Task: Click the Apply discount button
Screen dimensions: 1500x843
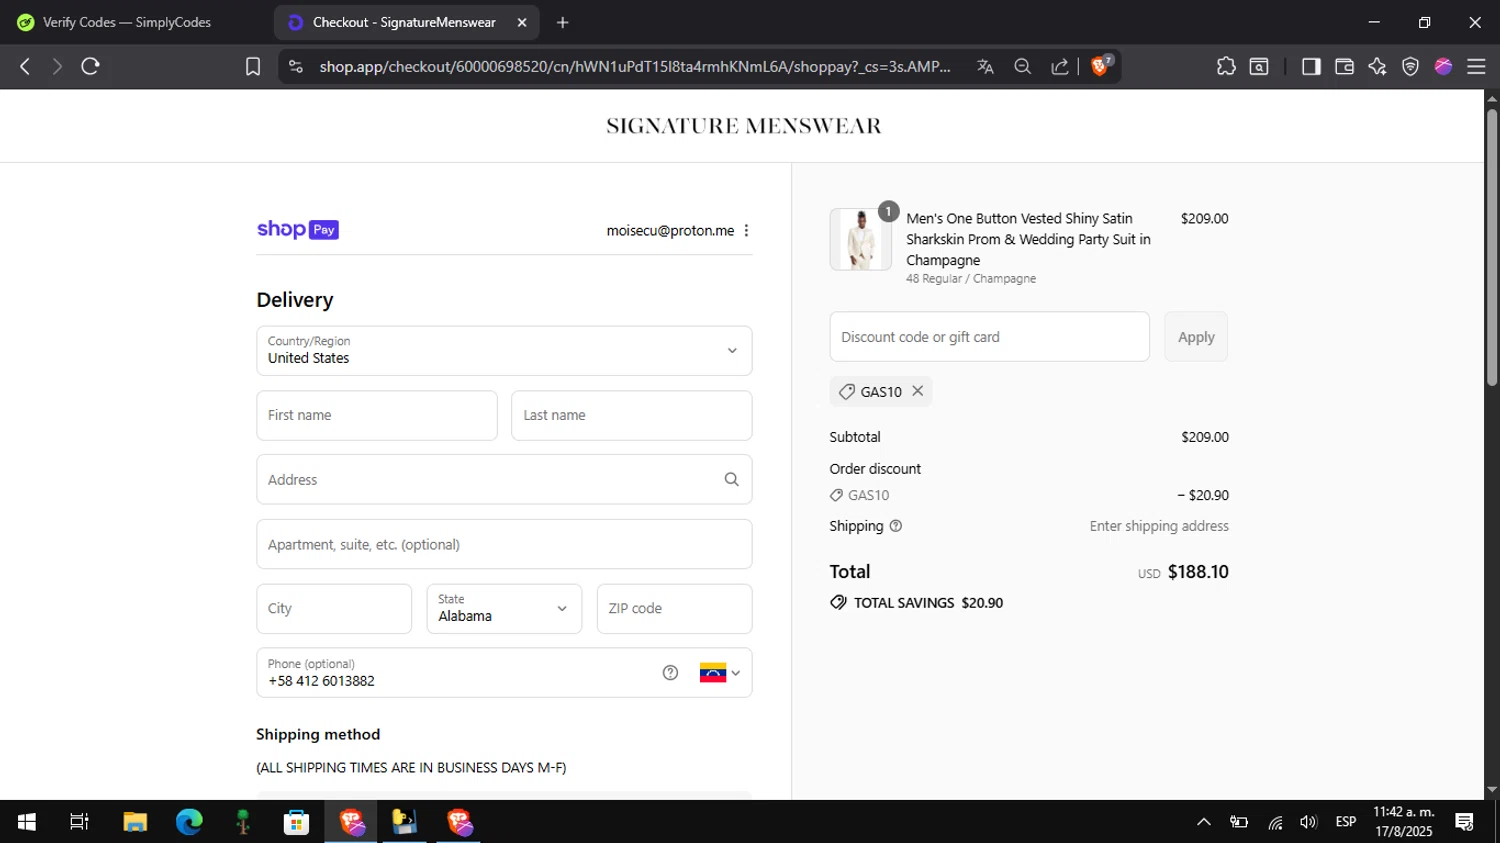Action: point(1196,337)
